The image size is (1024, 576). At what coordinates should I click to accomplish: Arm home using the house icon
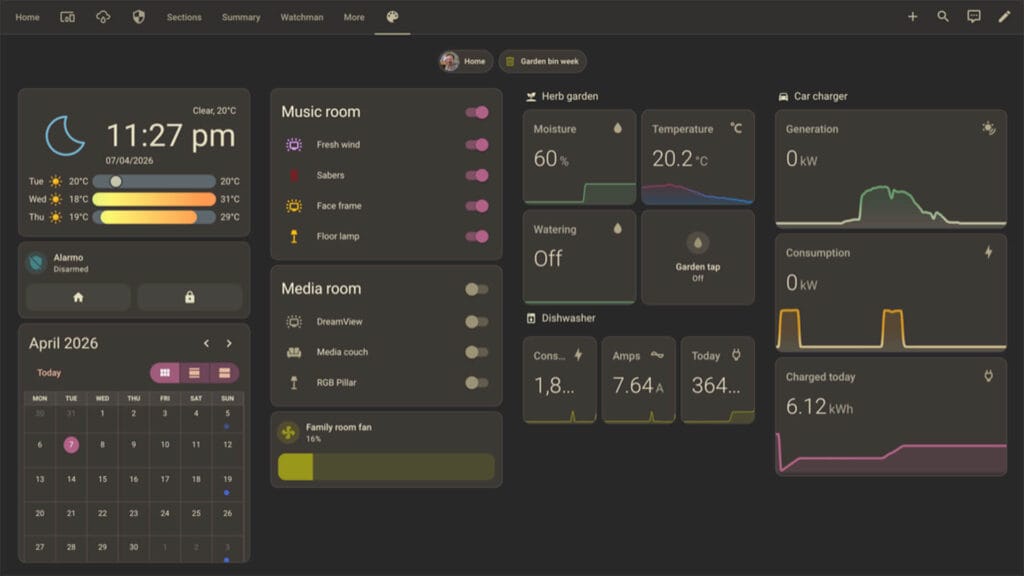click(x=78, y=297)
